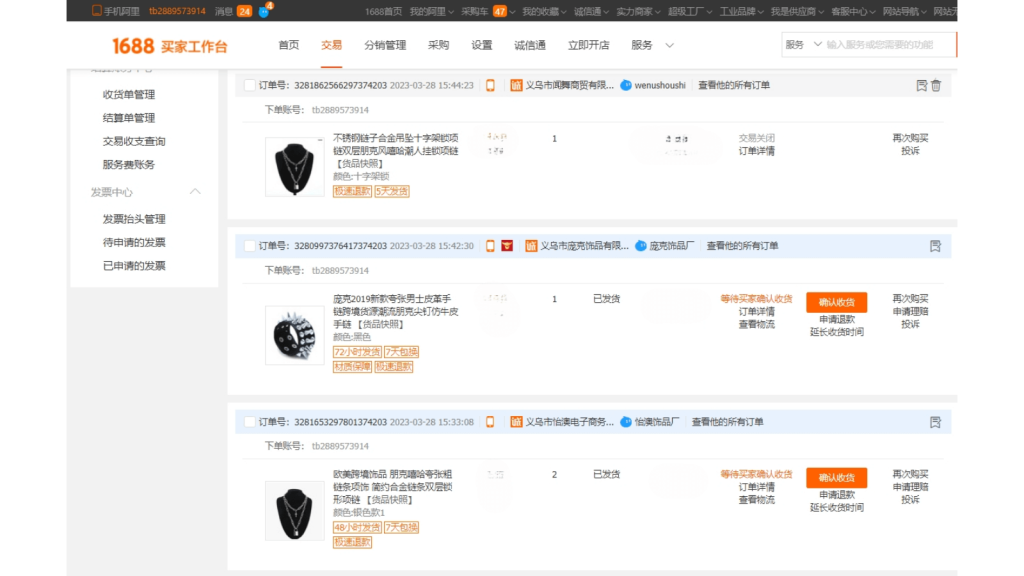Screen dimensions: 1024x576
Task: Click 确认收货 button on the 庞克 bracelet order
Action: pos(839,303)
